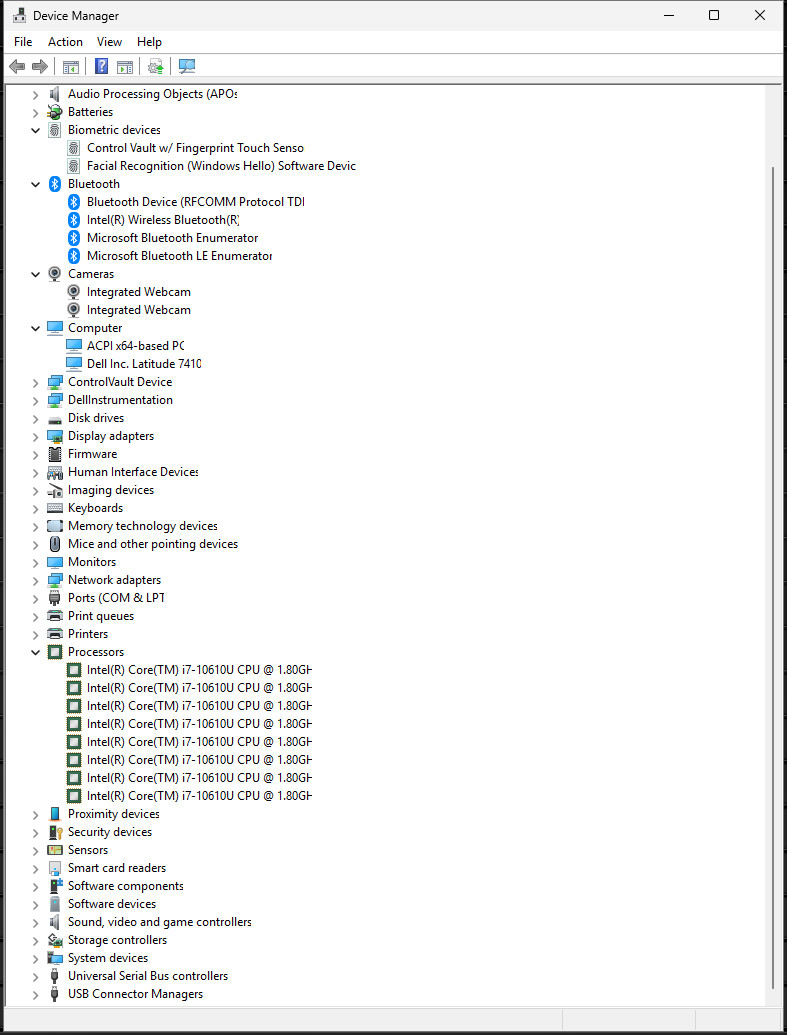Select Bluetooth Device (RFCOMM Protocol TDI)
Image resolution: width=787 pixels, height=1035 pixels.
coord(195,202)
